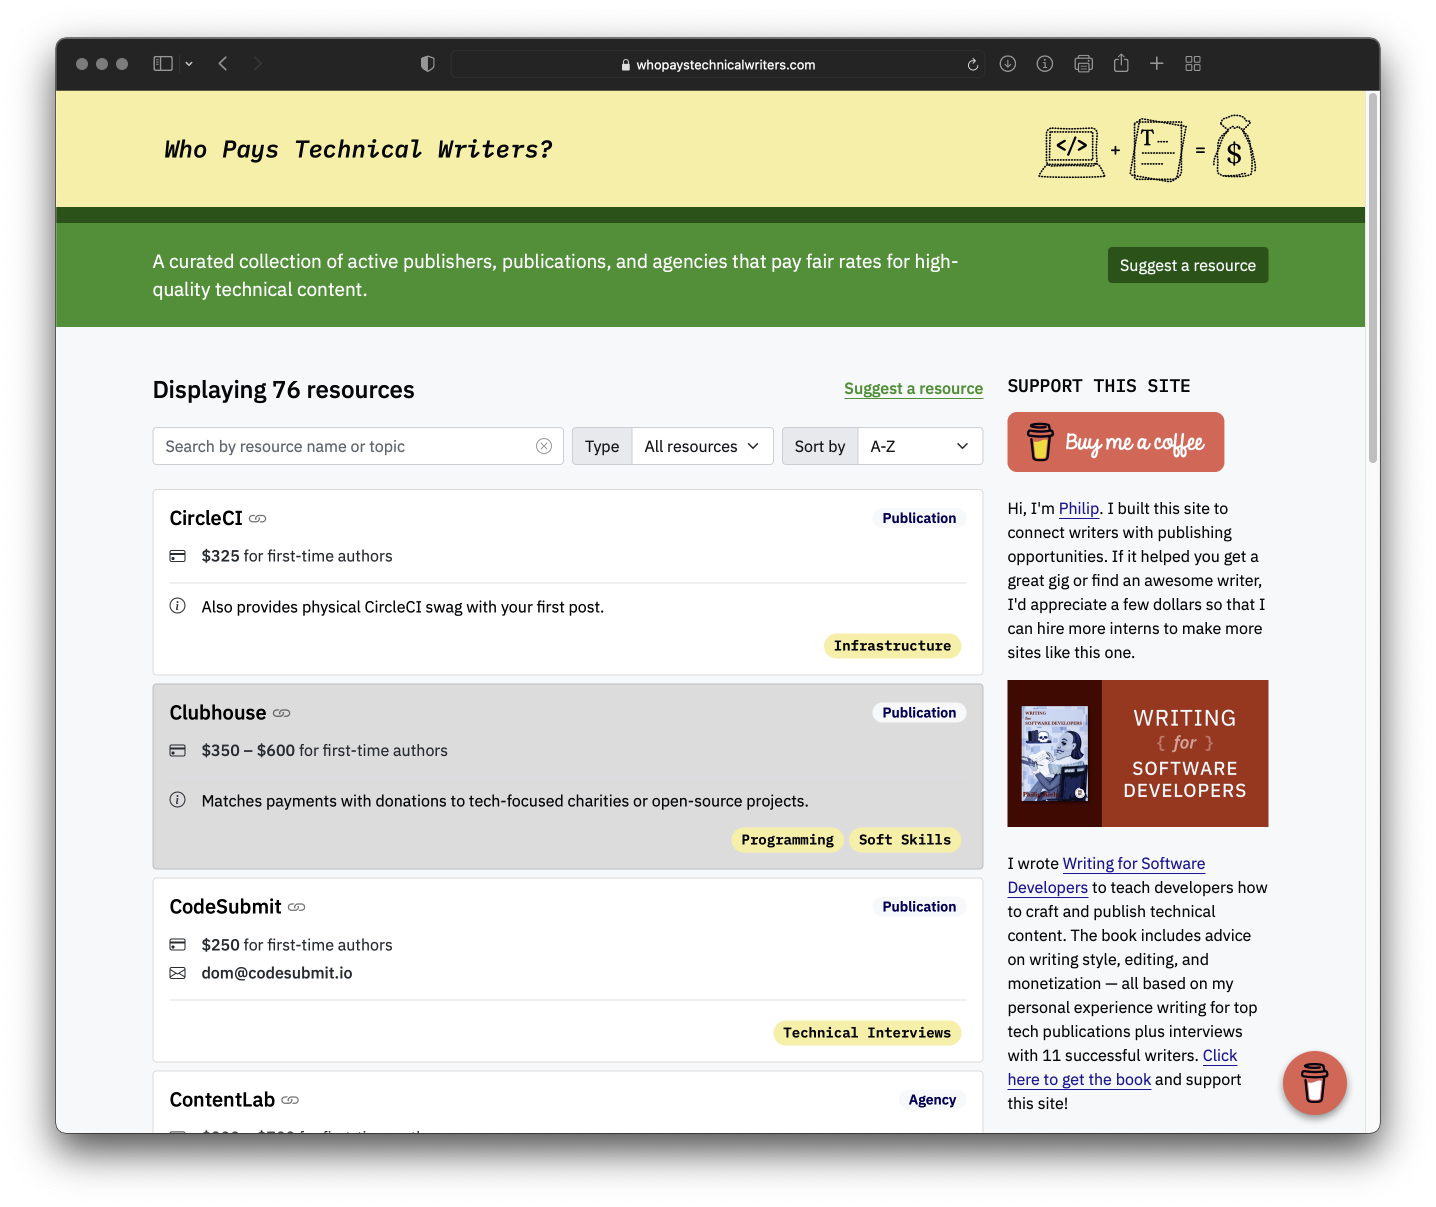Image resolution: width=1436 pixels, height=1207 pixels.
Task: Click the sidebar toggle icon in the toolbar
Action: [x=162, y=63]
